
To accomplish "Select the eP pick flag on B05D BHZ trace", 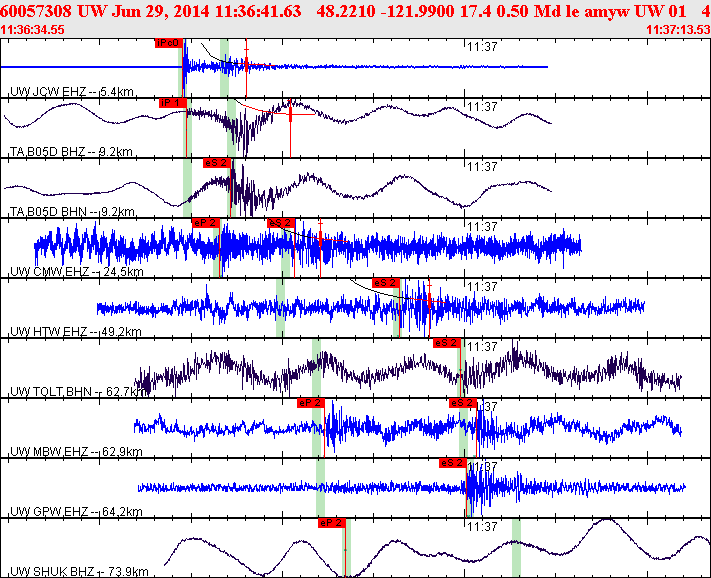I will (172, 102).
